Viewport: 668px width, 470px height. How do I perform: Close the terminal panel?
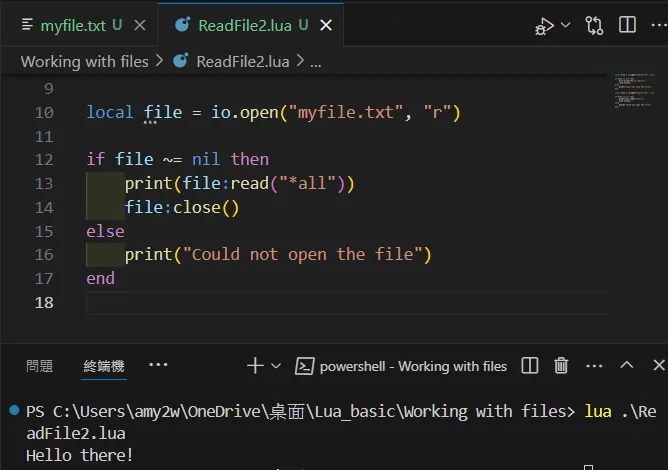659,365
